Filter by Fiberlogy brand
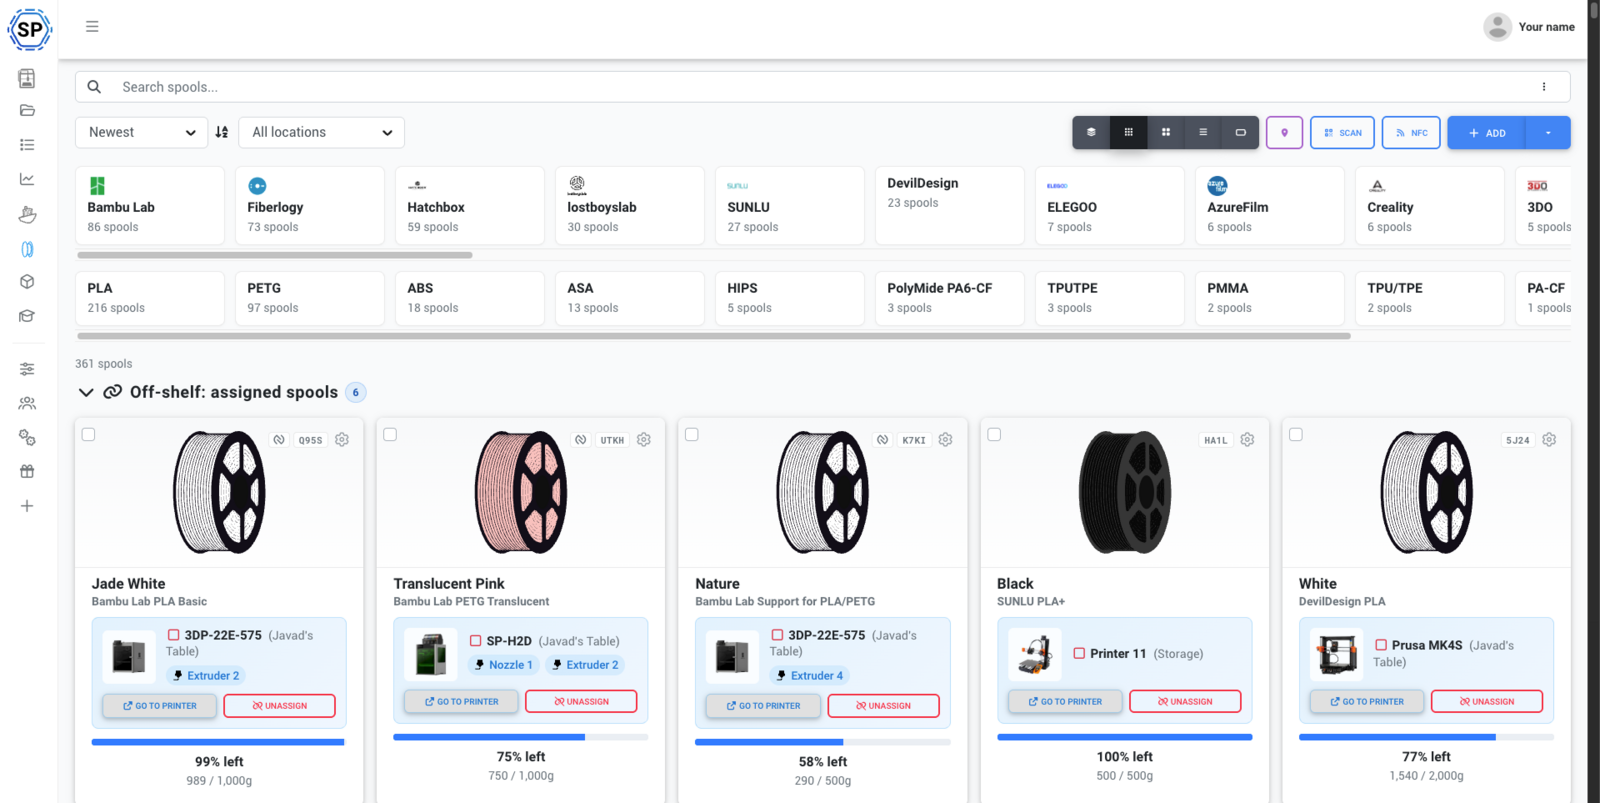The image size is (1600, 803). pyautogui.click(x=310, y=205)
